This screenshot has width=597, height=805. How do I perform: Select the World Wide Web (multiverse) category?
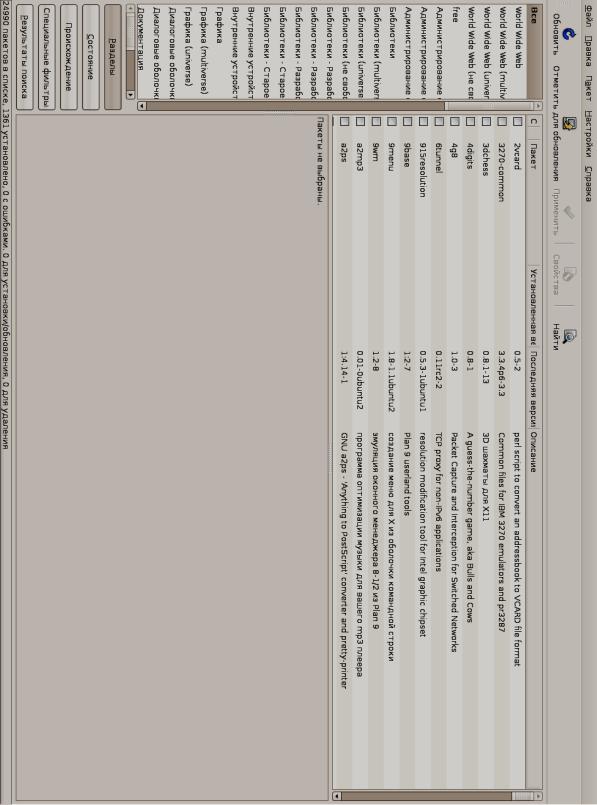click(503, 52)
